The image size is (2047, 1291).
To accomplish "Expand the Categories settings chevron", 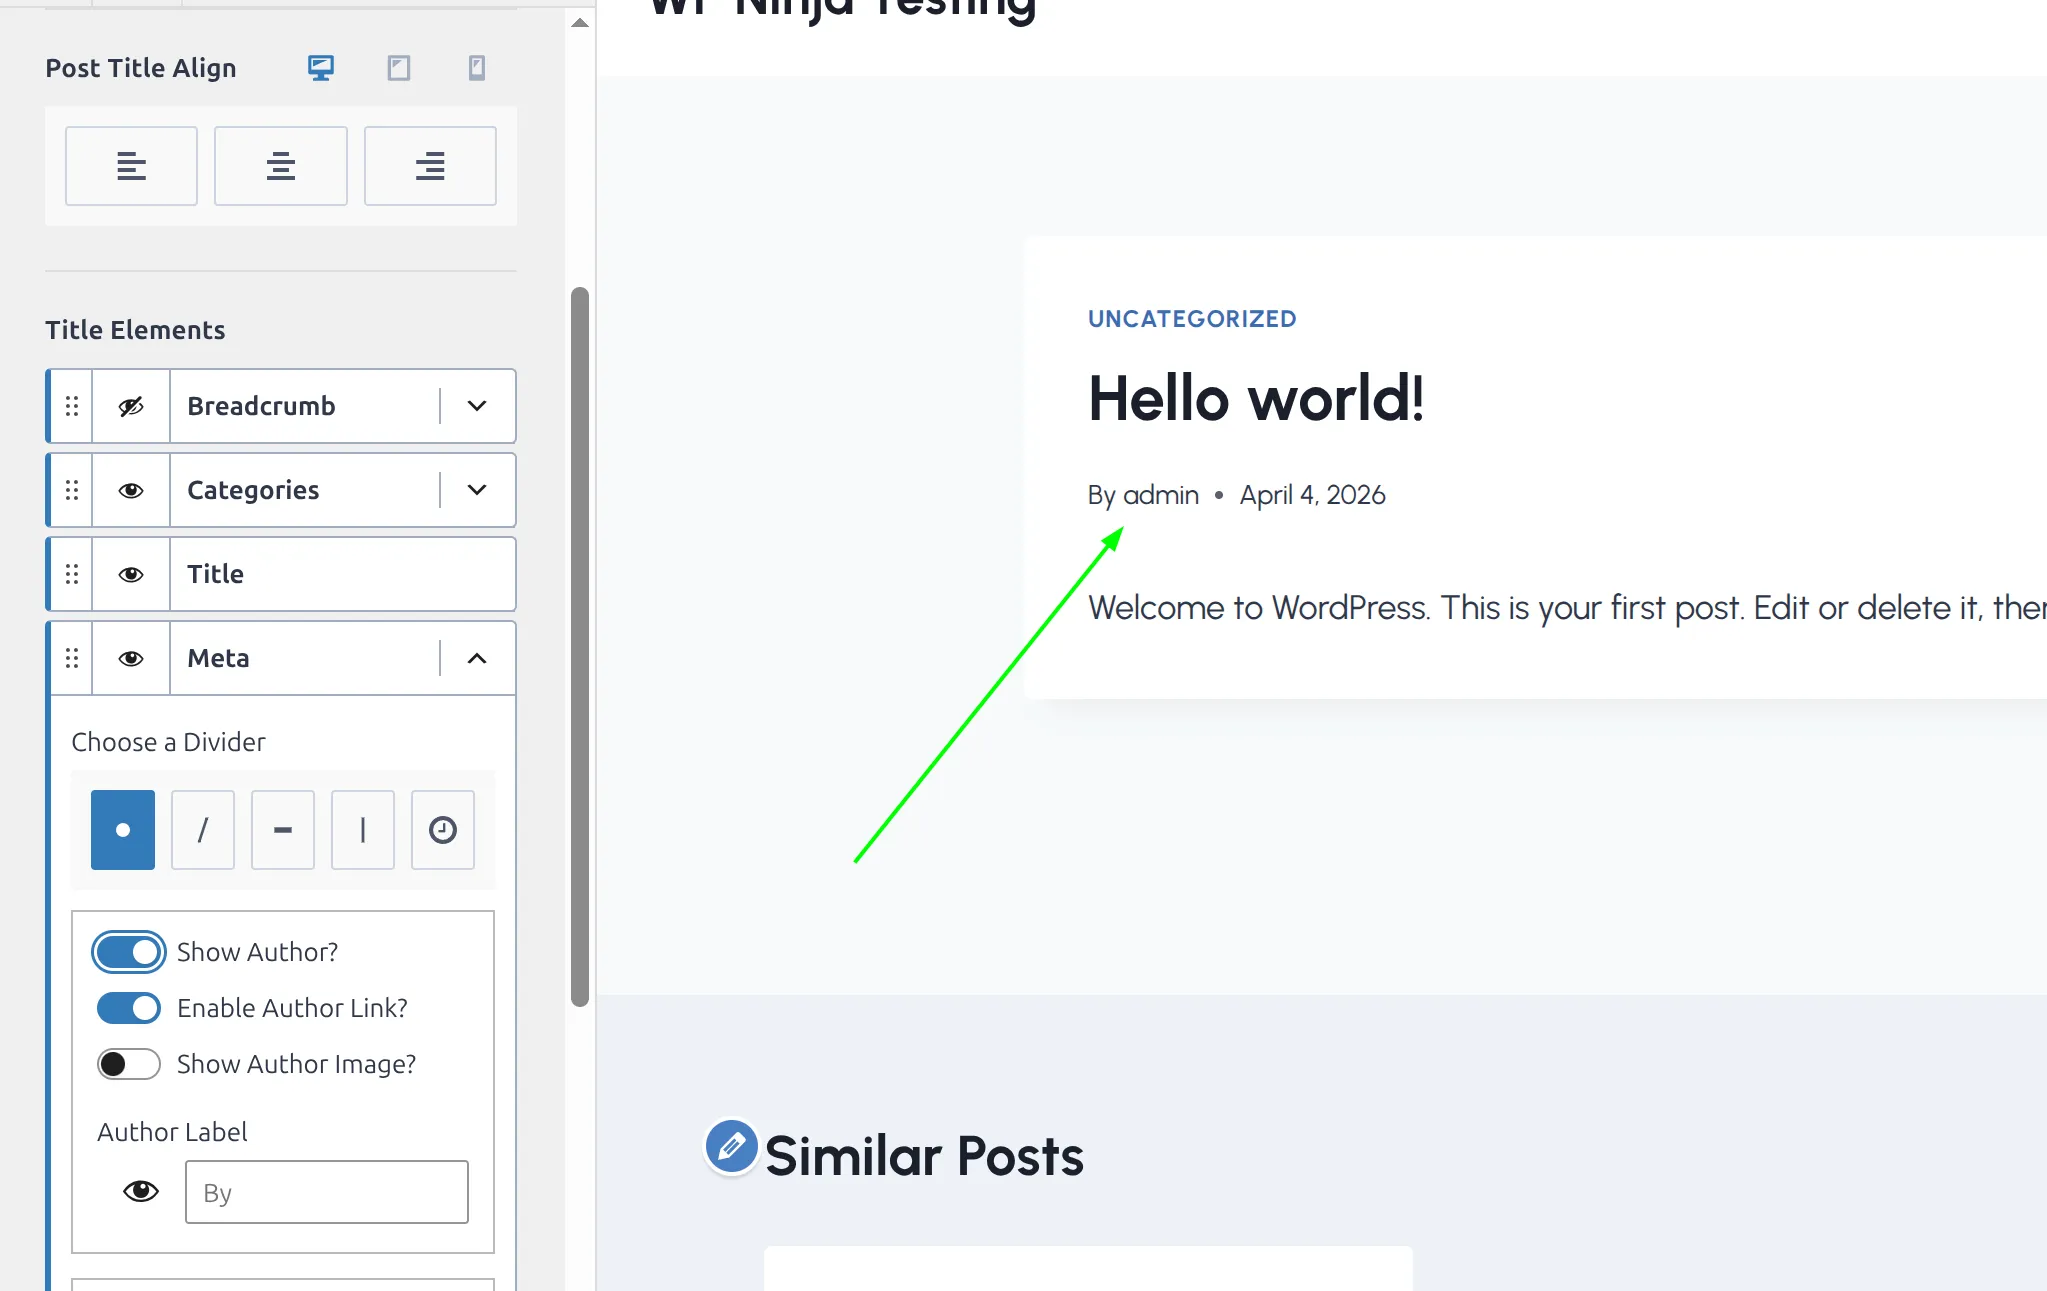I will click(477, 490).
